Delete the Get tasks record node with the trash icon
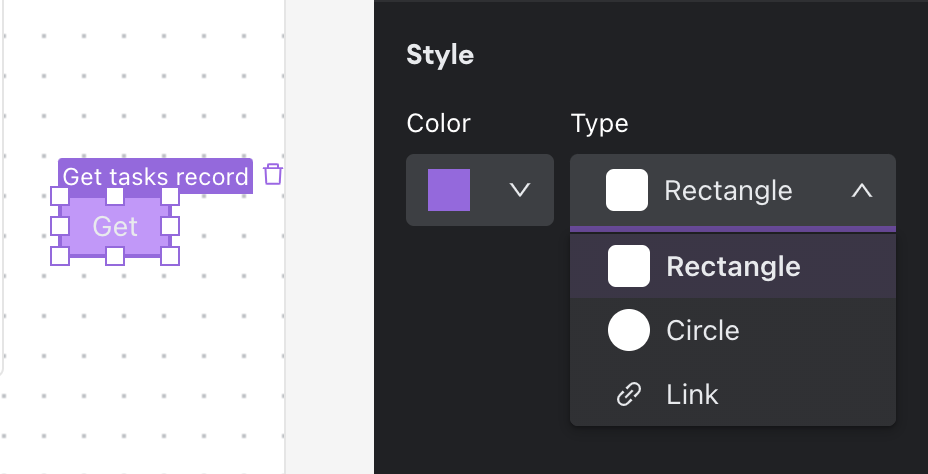The height and width of the screenshot is (474, 928). click(273, 175)
